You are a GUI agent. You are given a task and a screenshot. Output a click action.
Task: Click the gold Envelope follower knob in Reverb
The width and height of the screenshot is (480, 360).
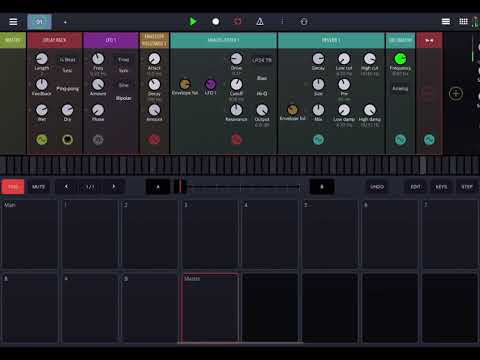pos(293,110)
